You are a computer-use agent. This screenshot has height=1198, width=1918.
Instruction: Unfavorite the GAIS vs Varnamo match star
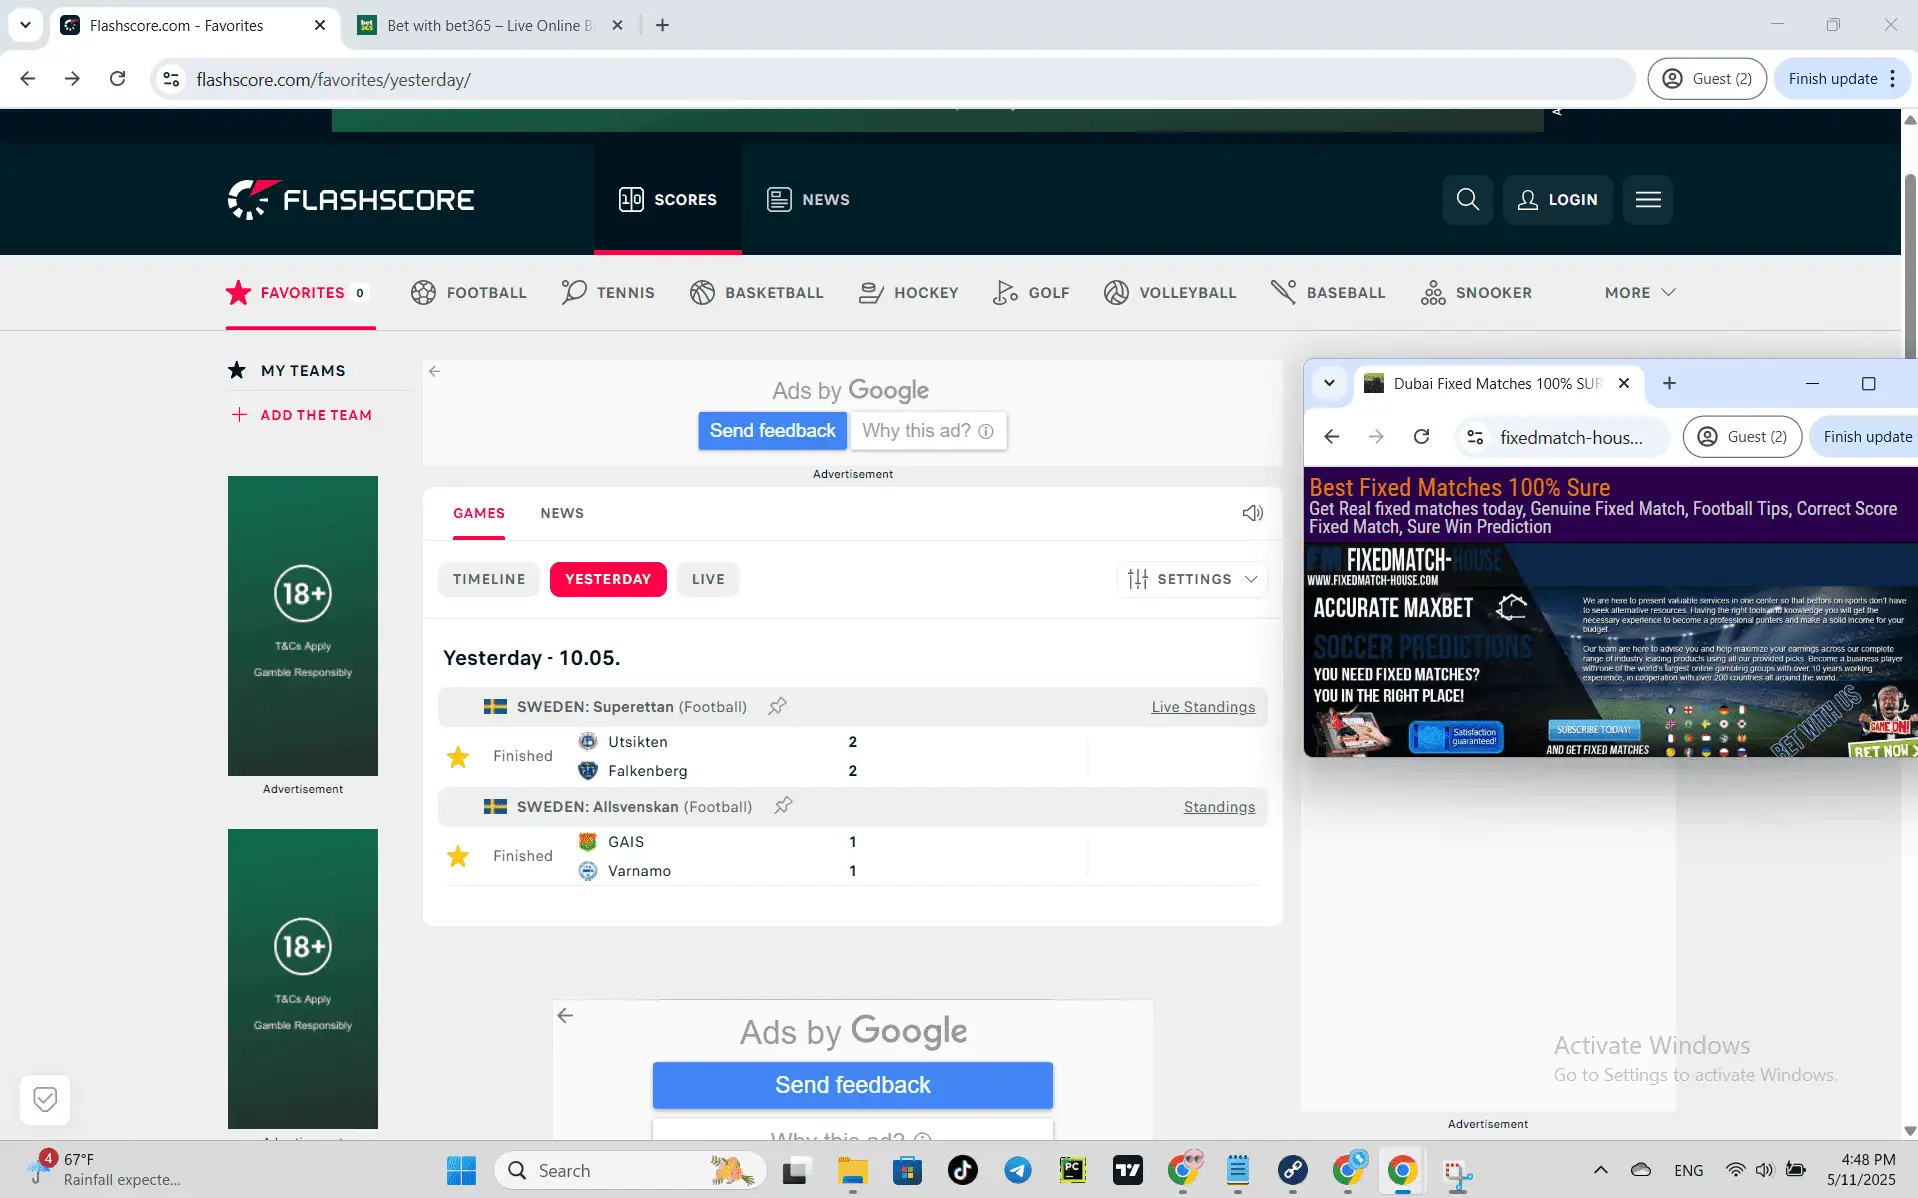point(457,857)
